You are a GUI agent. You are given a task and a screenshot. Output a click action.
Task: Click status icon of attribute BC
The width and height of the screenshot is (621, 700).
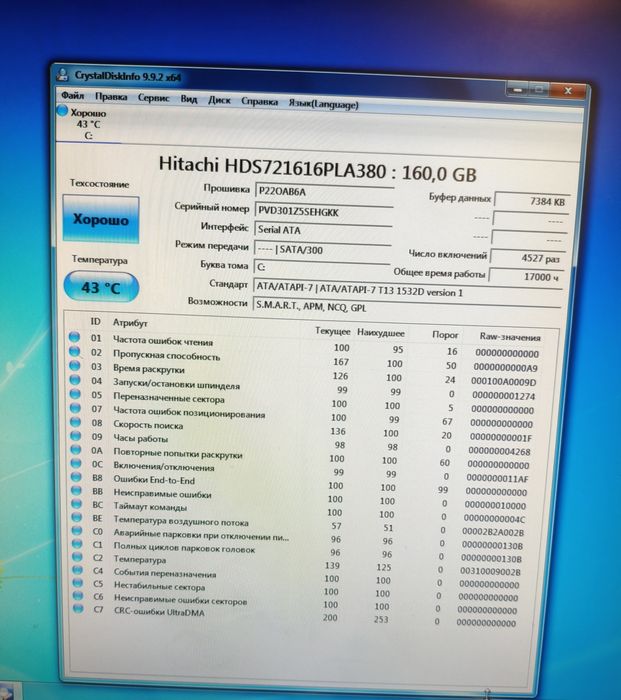77,504
